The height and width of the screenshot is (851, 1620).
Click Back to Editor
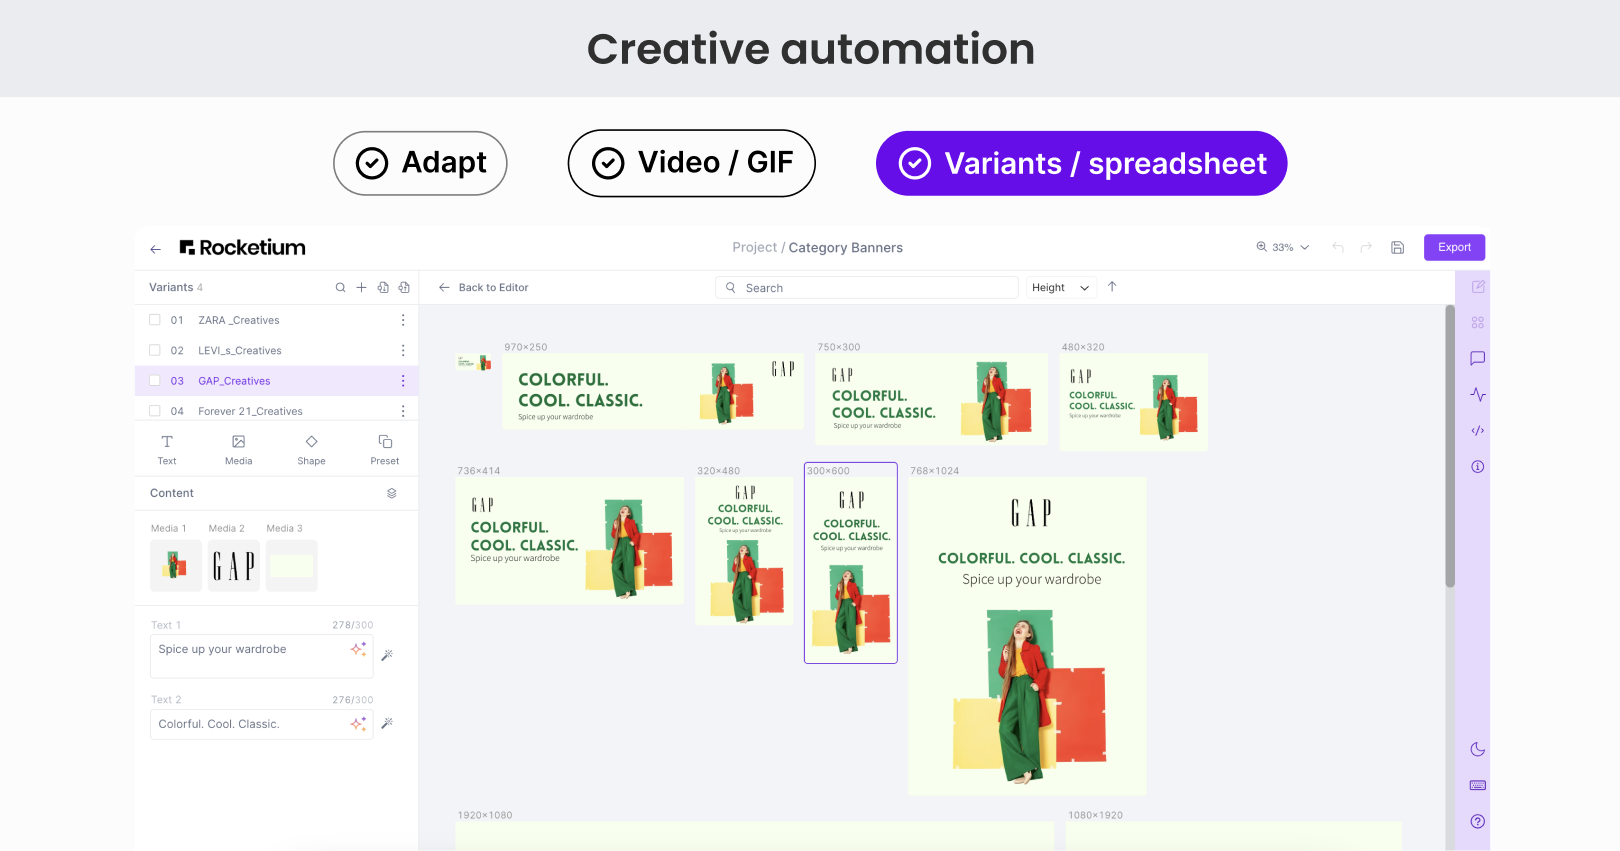pos(483,288)
